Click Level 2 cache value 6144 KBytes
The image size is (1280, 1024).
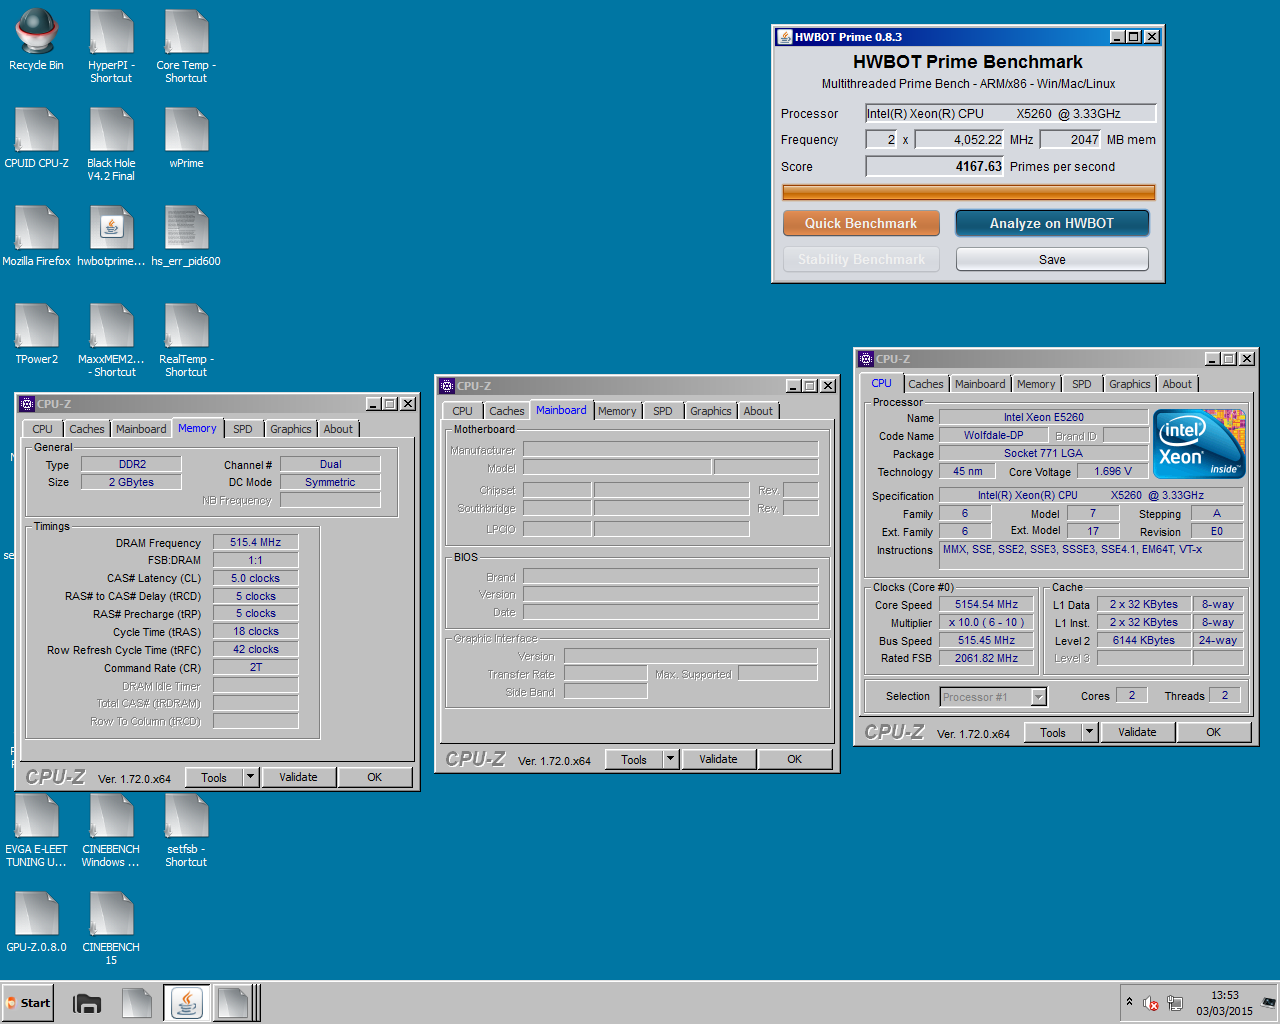1144,640
